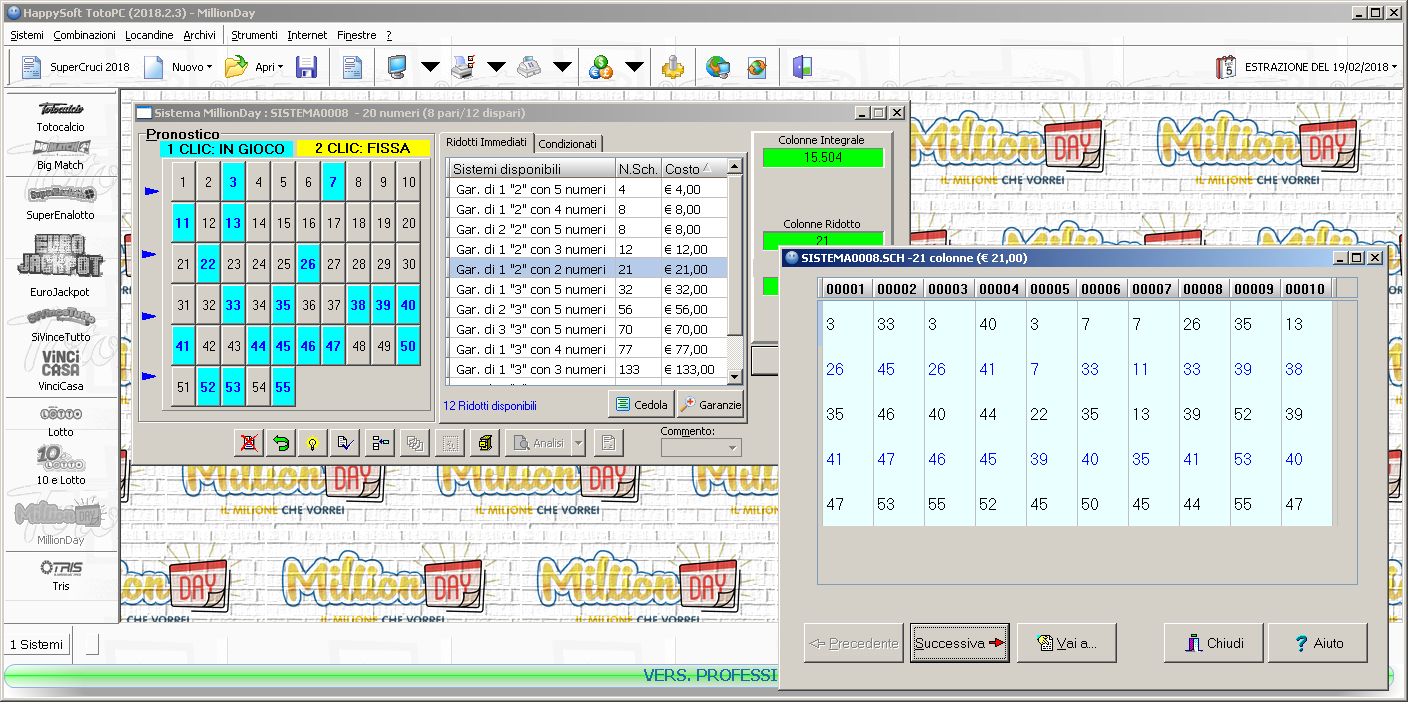Select row Gar. di 1 "3" con 5 numeri
This screenshot has width=1408, height=702.
588,289
